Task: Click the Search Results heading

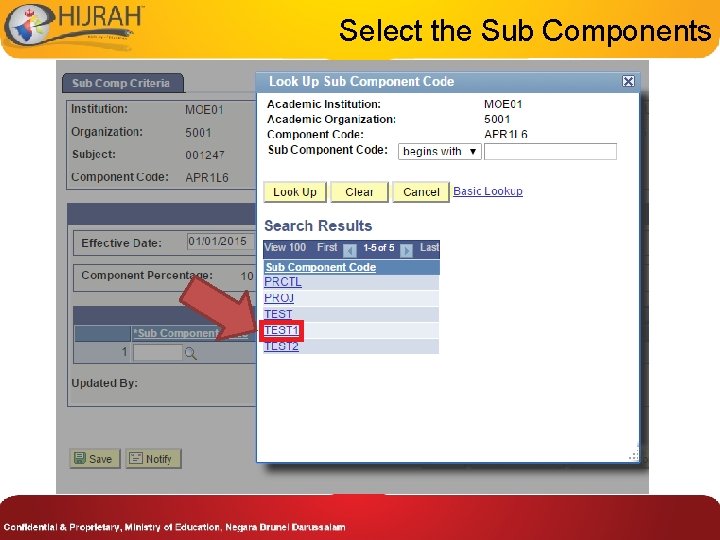Action: click(318, 226)
